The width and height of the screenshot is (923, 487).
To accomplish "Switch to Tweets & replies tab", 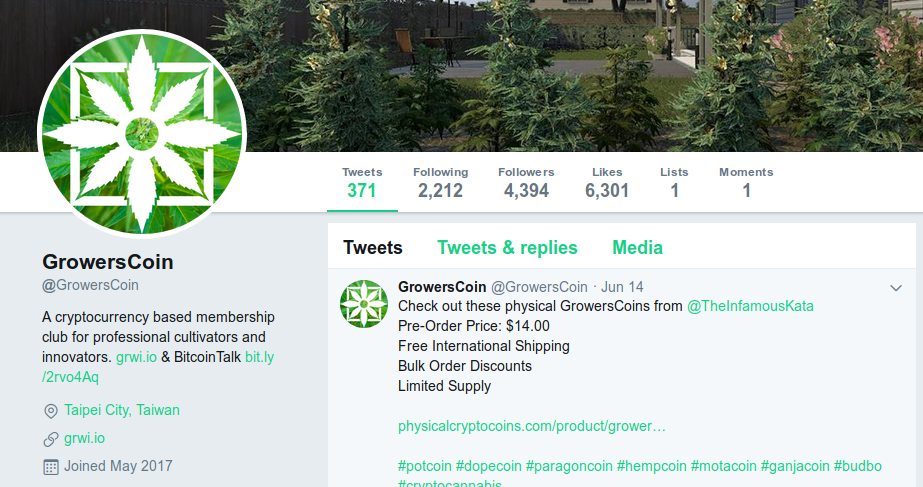I will tap(507, 248).
